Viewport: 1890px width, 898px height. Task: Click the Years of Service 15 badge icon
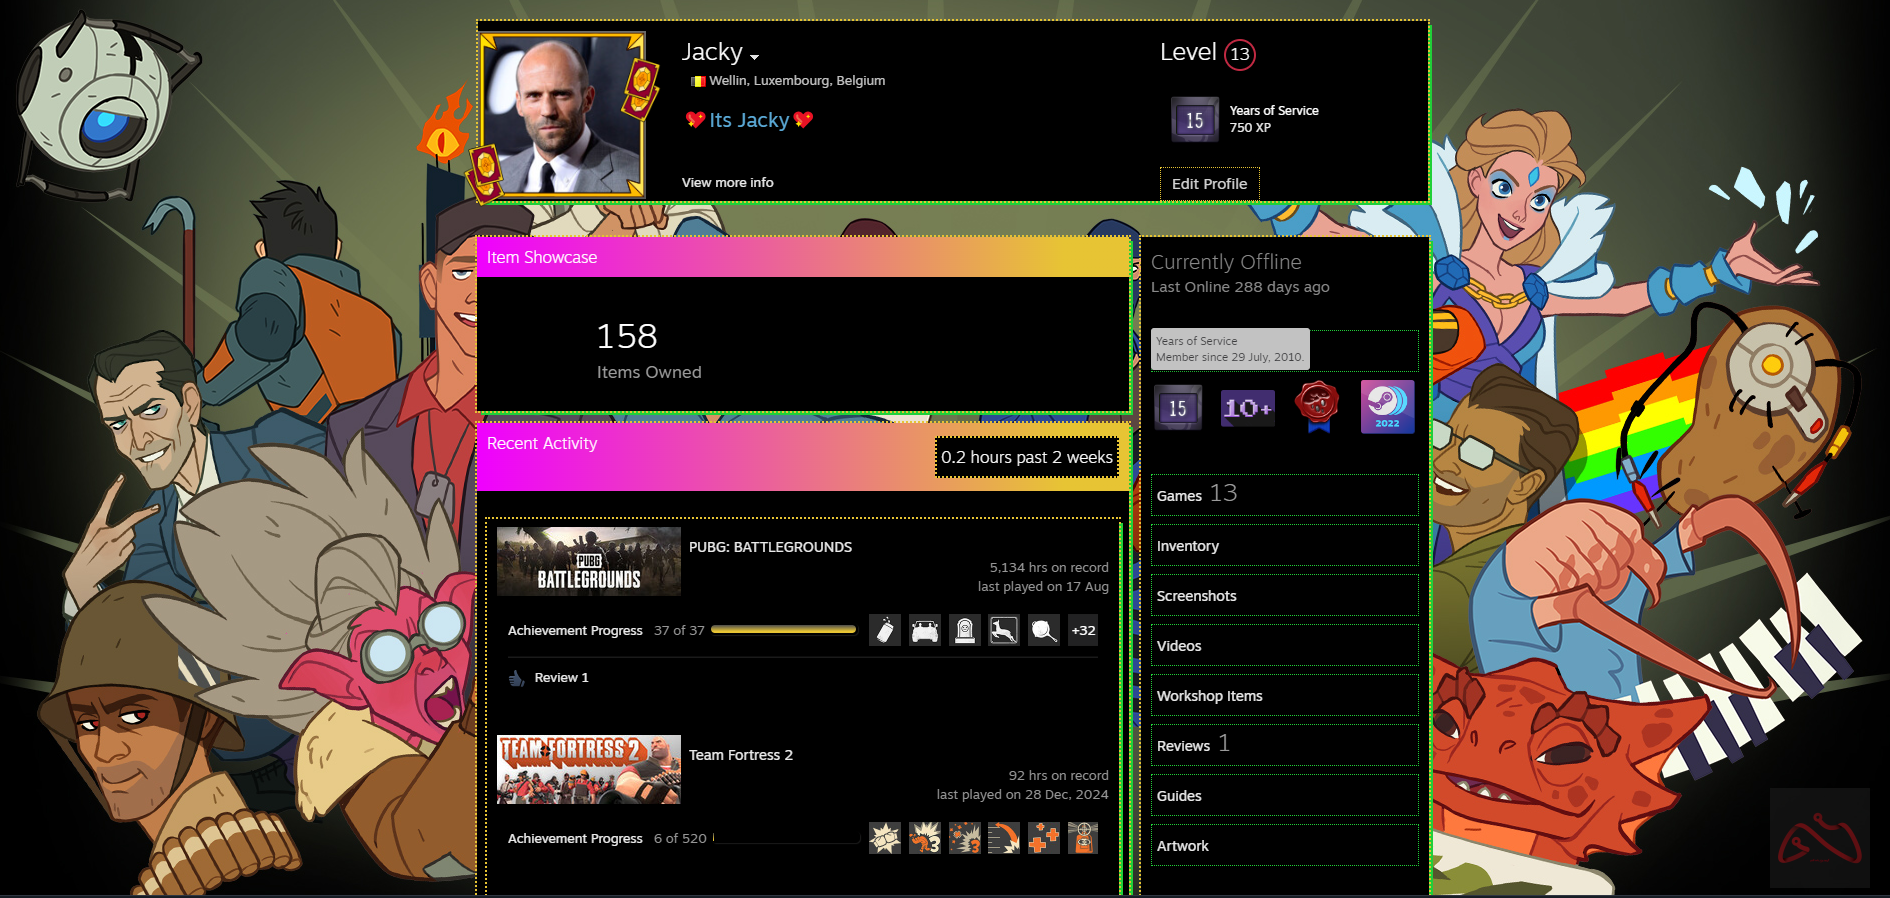[1178, 408]
